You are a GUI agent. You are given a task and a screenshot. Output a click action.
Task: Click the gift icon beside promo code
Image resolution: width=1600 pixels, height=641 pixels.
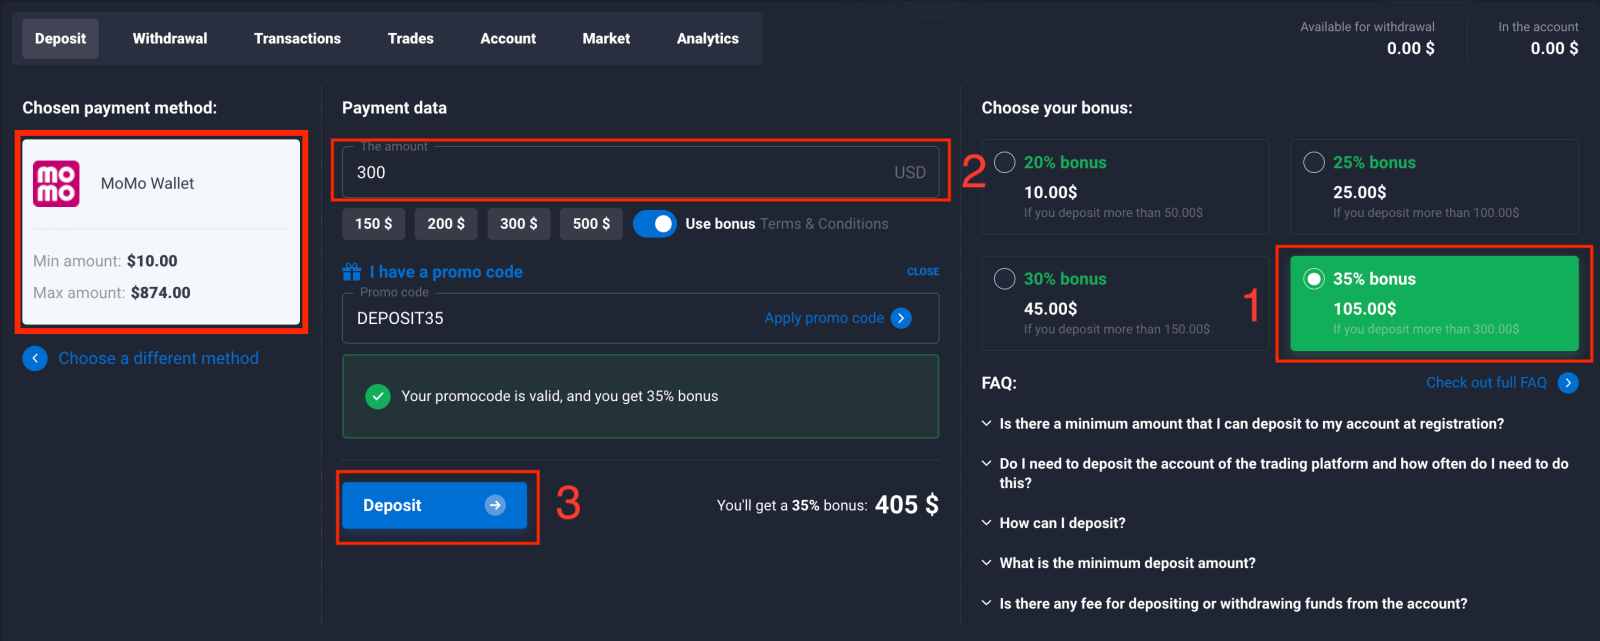point(351,272)
